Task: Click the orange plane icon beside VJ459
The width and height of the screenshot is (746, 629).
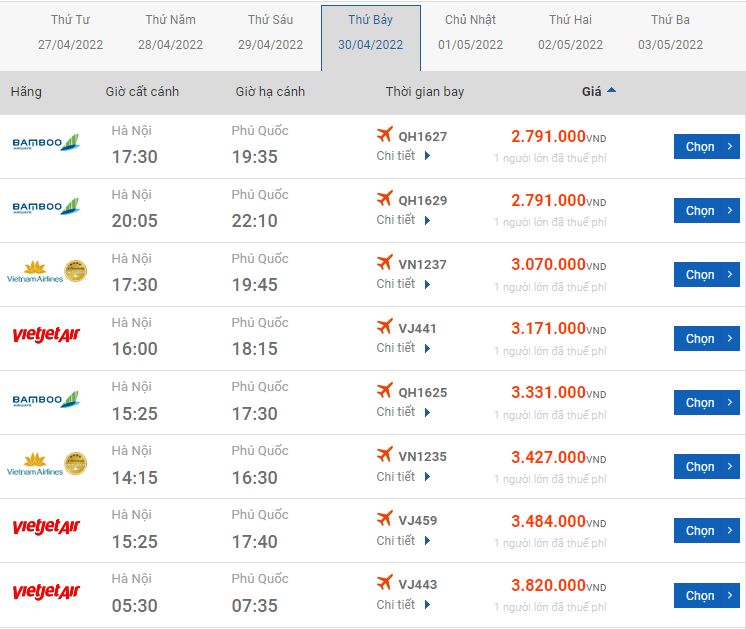Action: tap(384, 518)
